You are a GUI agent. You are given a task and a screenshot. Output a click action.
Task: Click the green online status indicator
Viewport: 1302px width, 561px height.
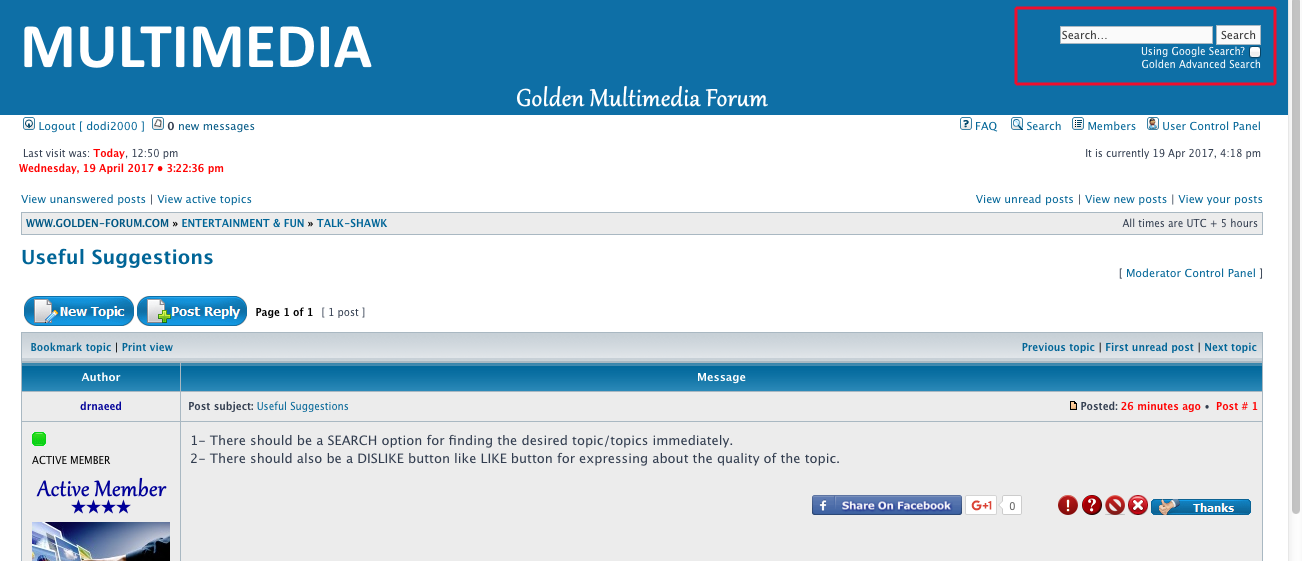pos(39,439)
